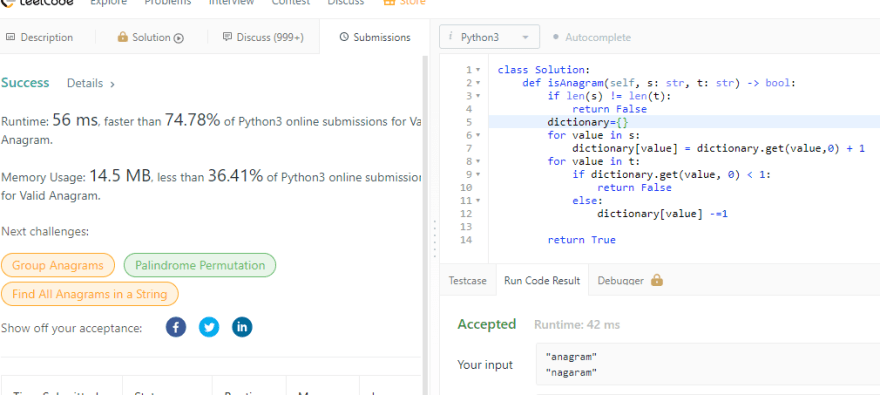Select the Run Code Result tab
The image size is (880, 395).
coord(542,281)
